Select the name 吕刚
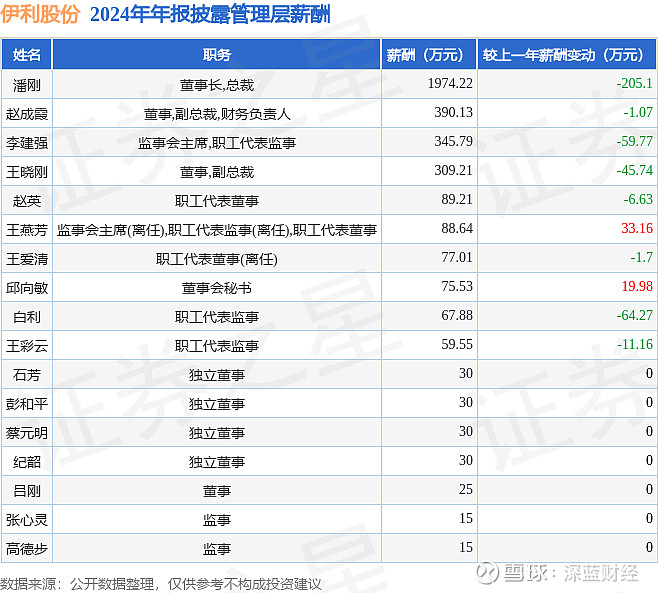Viewport: 658px width, 593px height. point(26,491)
